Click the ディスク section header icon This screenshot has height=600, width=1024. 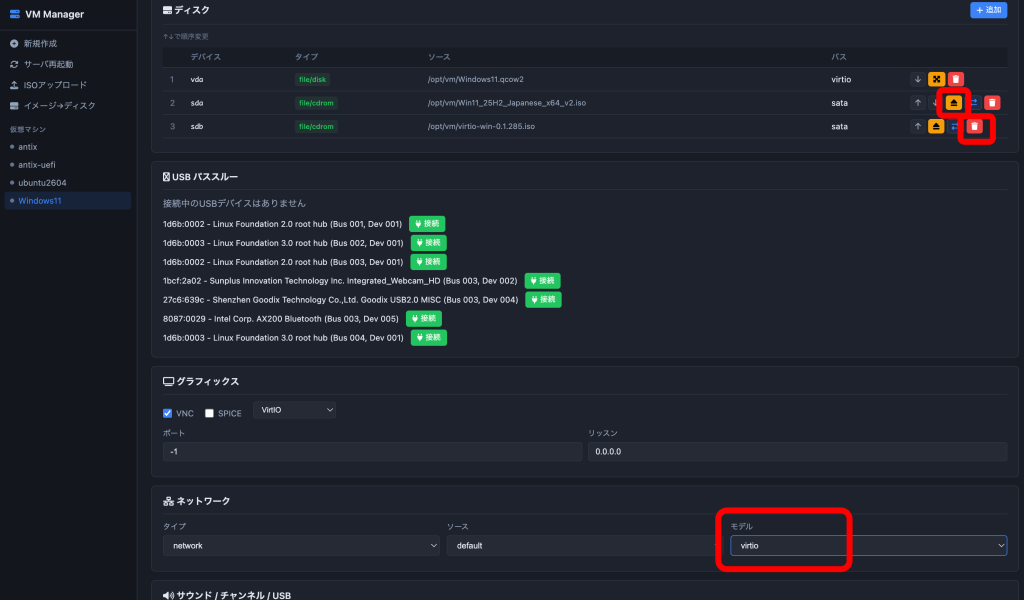(167, 10)
